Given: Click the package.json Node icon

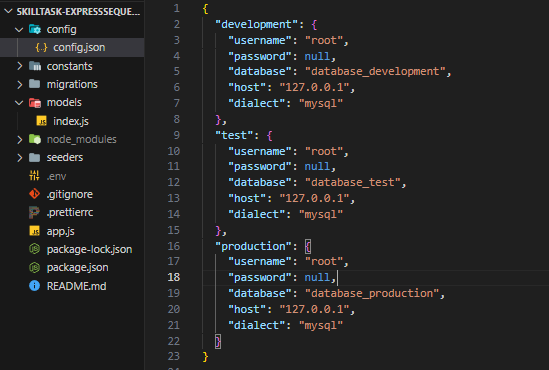Looking at the screenshot, I should pyautogui.click(x=34, y=267).
